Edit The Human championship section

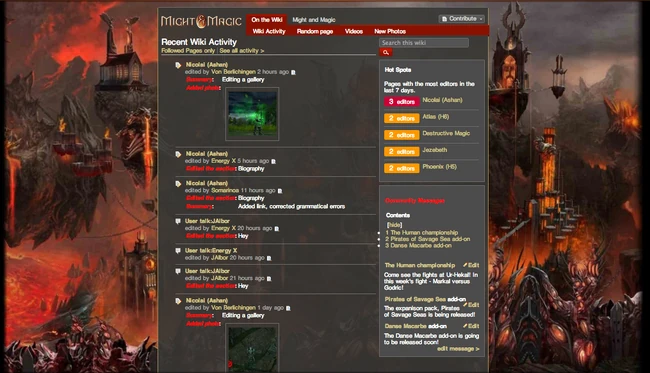(x=471, y=265)
